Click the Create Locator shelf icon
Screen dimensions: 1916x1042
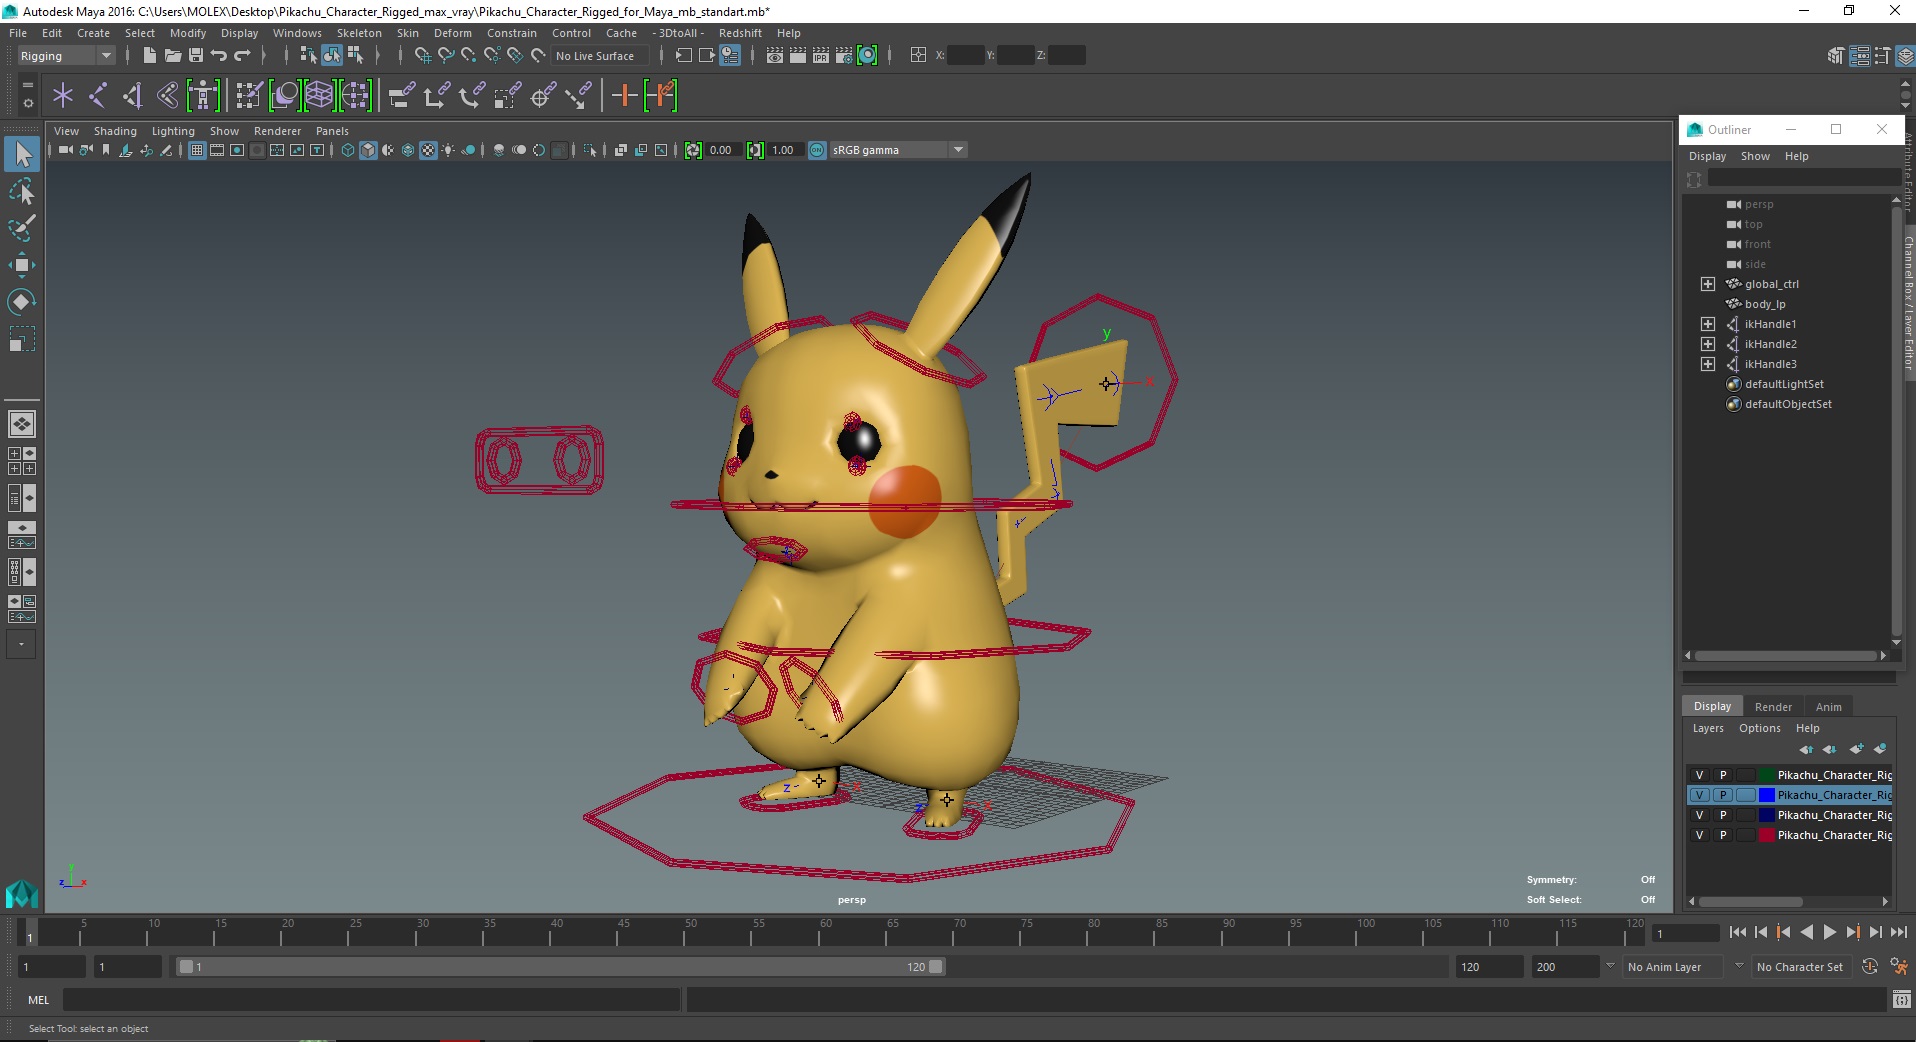pos(63,96)
